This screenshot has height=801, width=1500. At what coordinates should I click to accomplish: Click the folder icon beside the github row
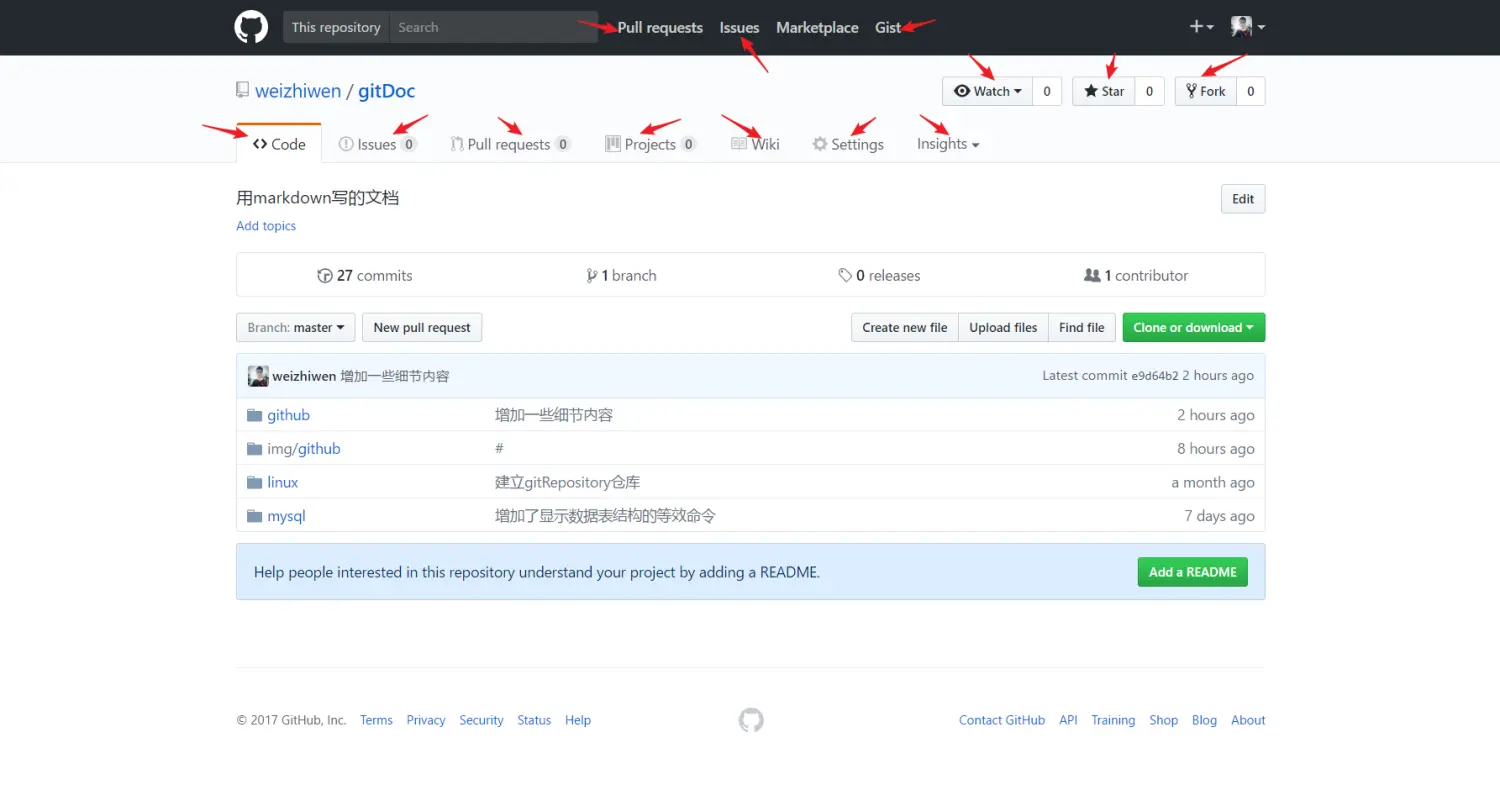(255, 415)
